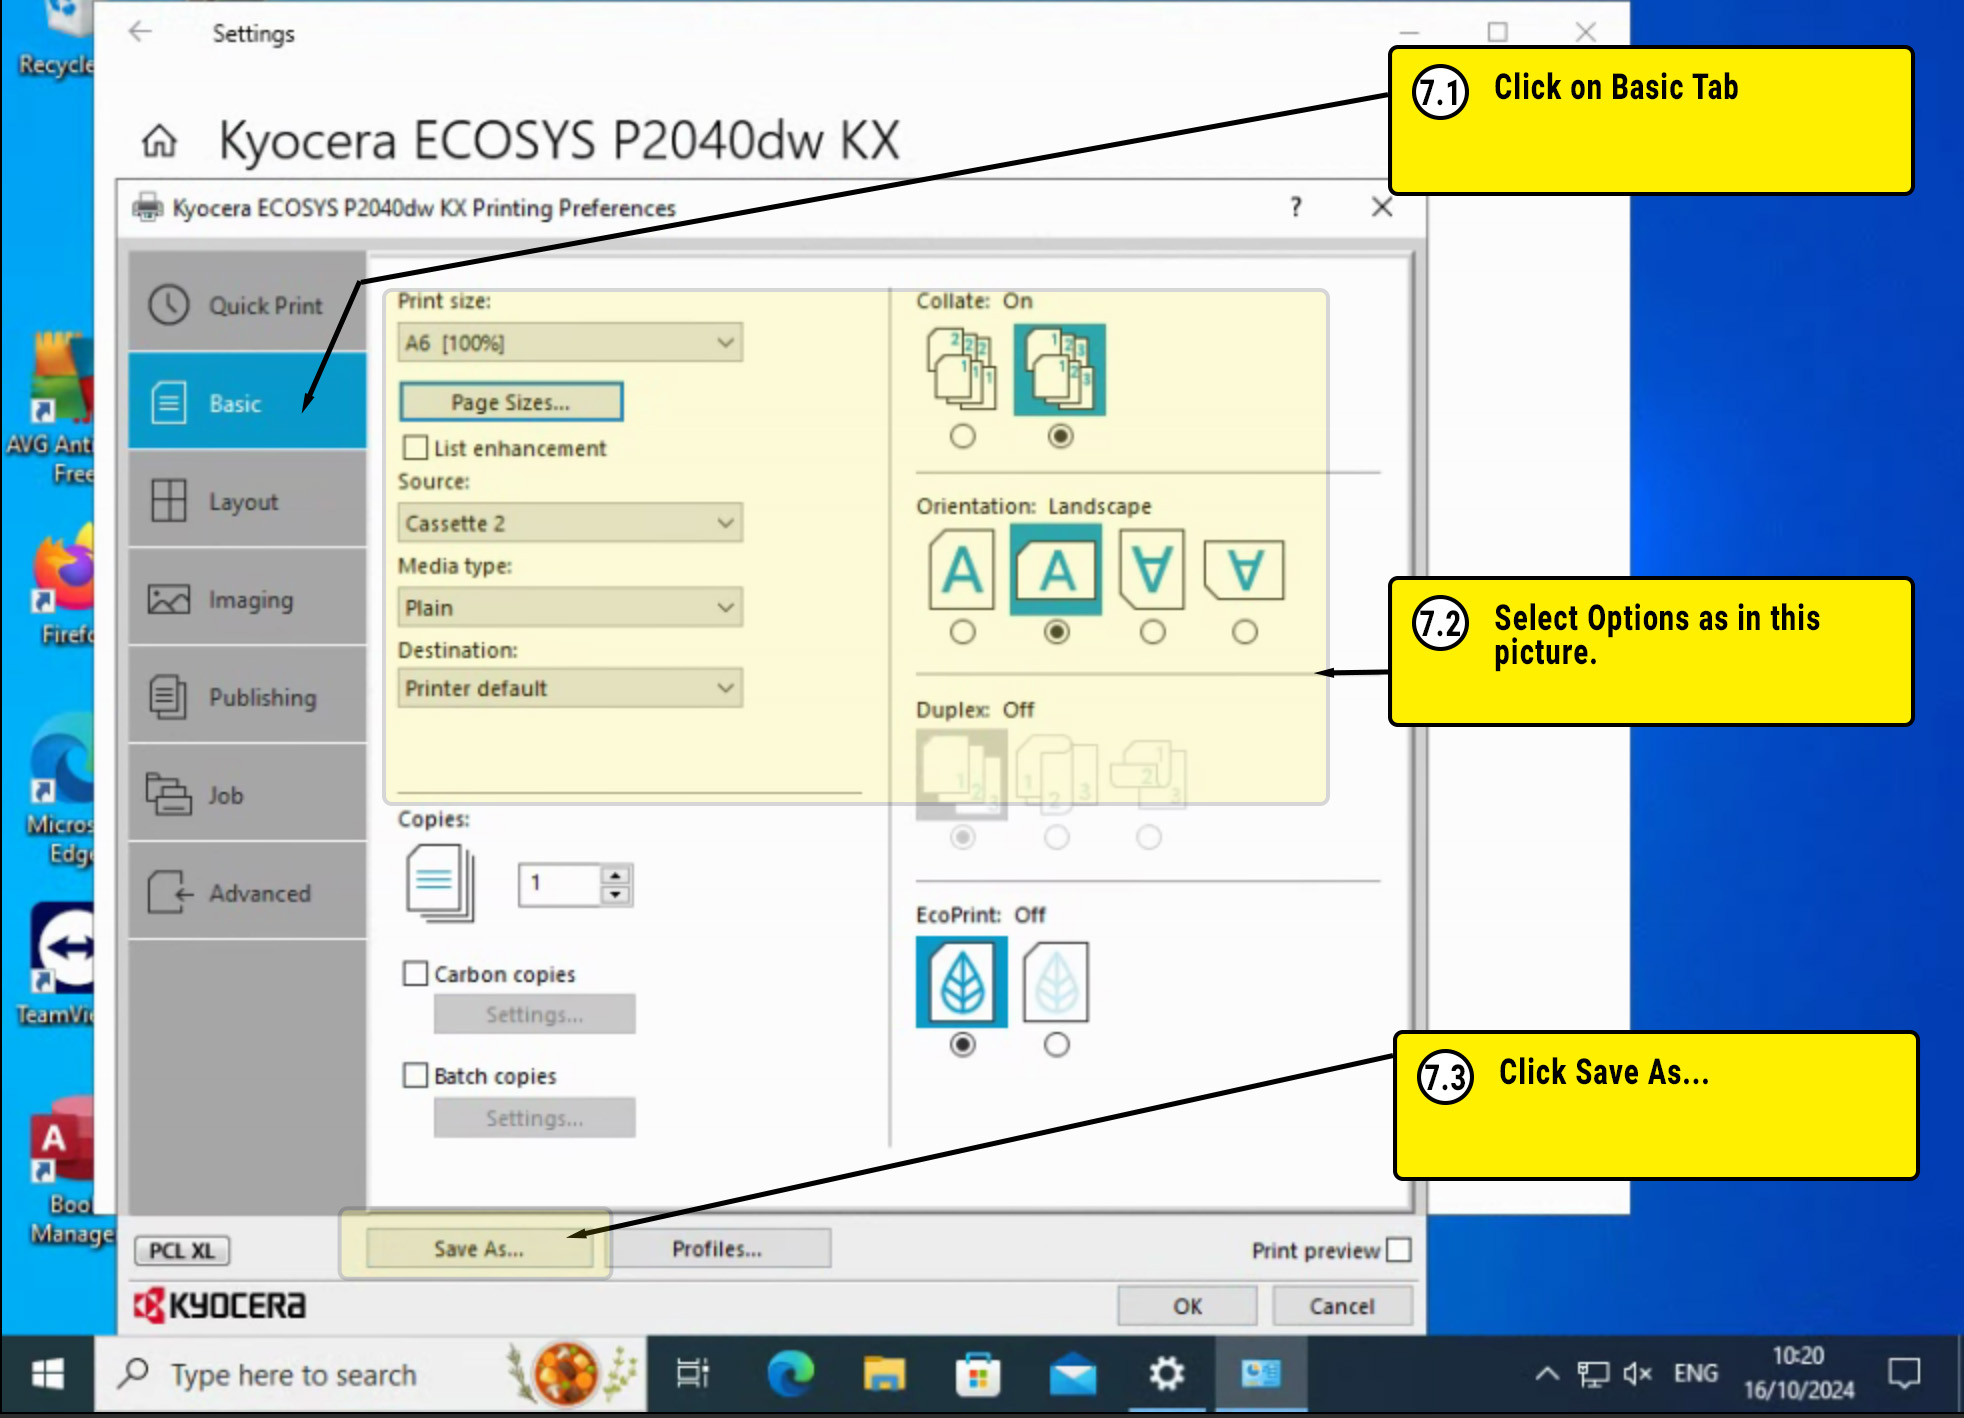The height and width of the screenshot is (1418, 1964).
Task: Click the duplex flip on long edge icon
Action: coord(1056,773)
